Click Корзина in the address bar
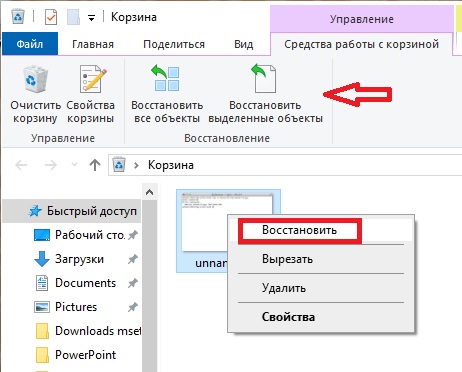Viewport: 462px width, 372px height. point(171,165)
